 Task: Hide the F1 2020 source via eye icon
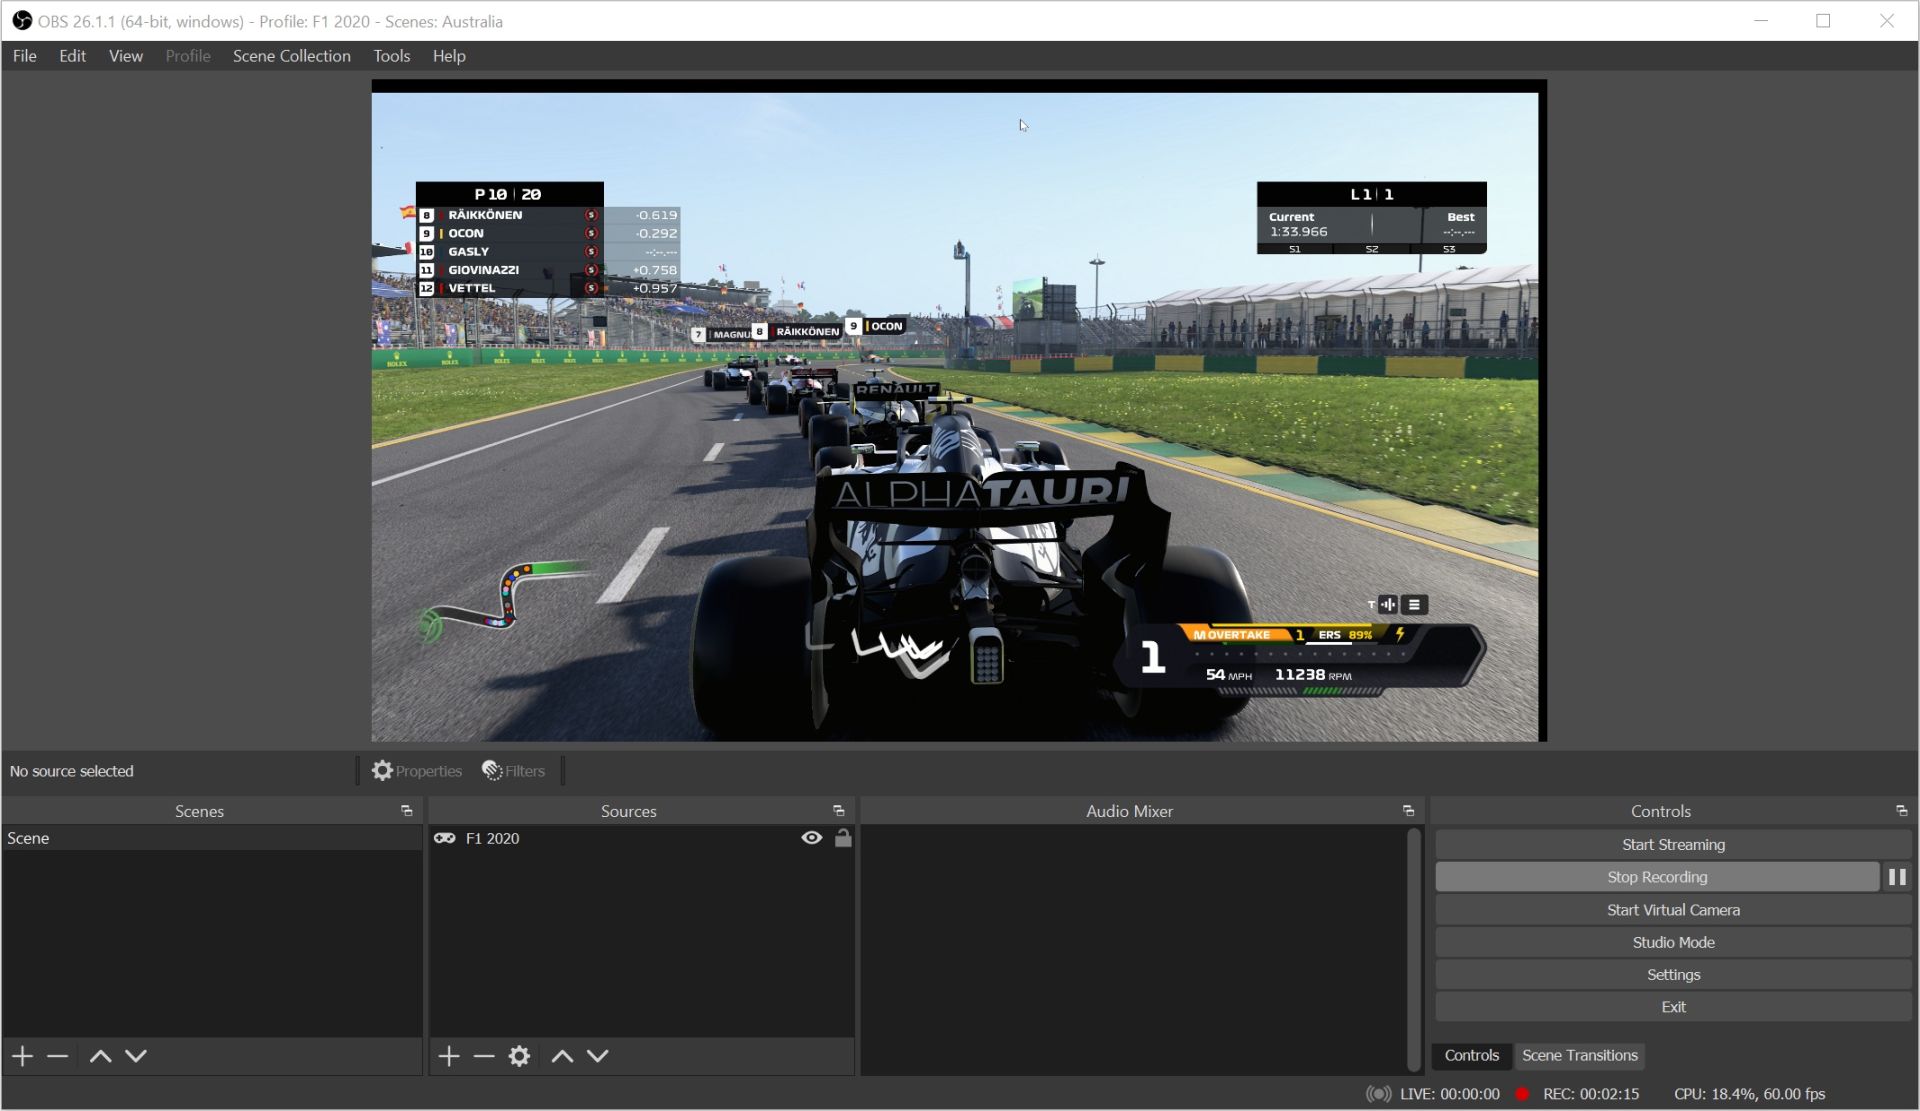click(x=812, y=838)
